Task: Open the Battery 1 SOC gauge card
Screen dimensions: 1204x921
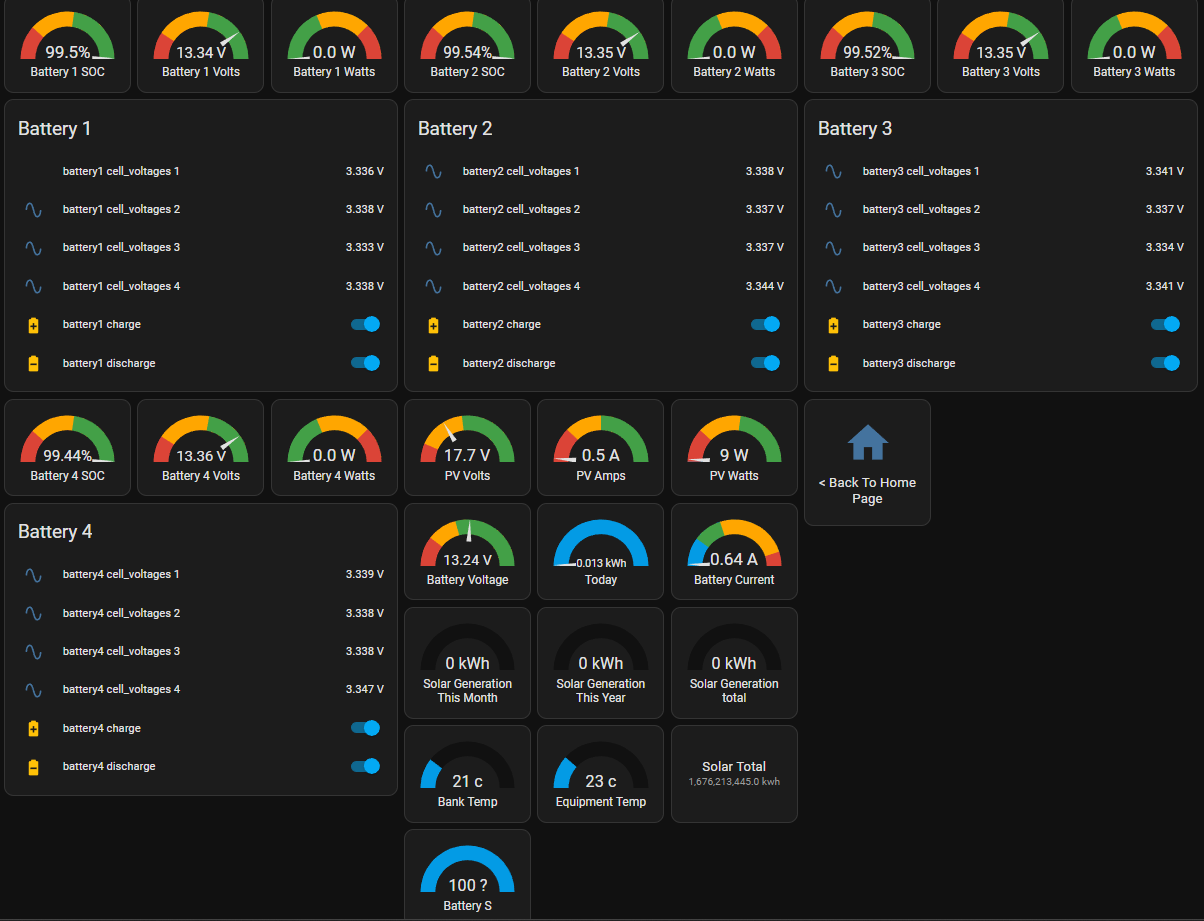Action: pos(67,46)
